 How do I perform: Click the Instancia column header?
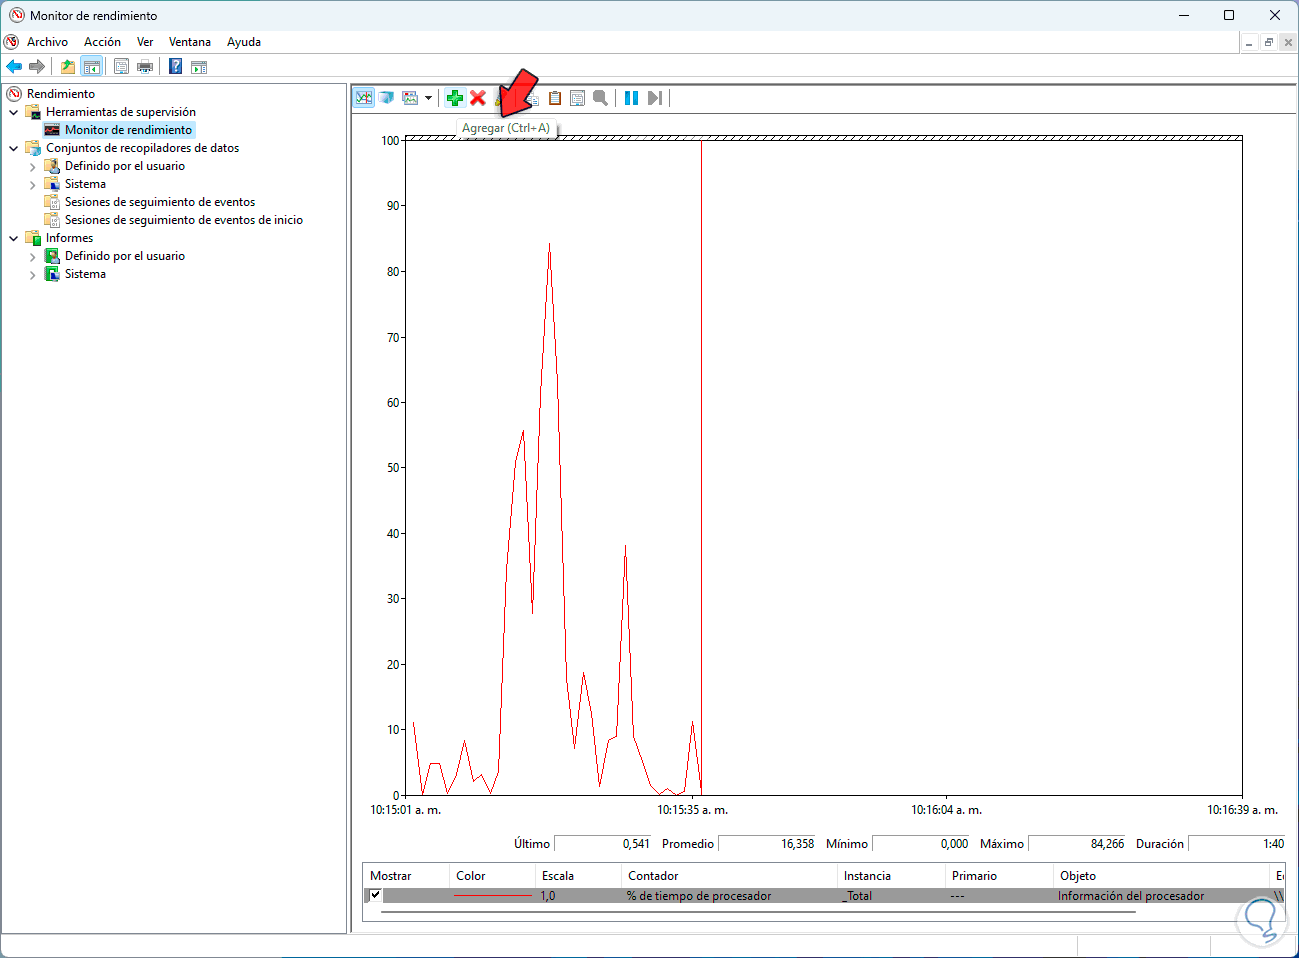[x=891, y=876]
